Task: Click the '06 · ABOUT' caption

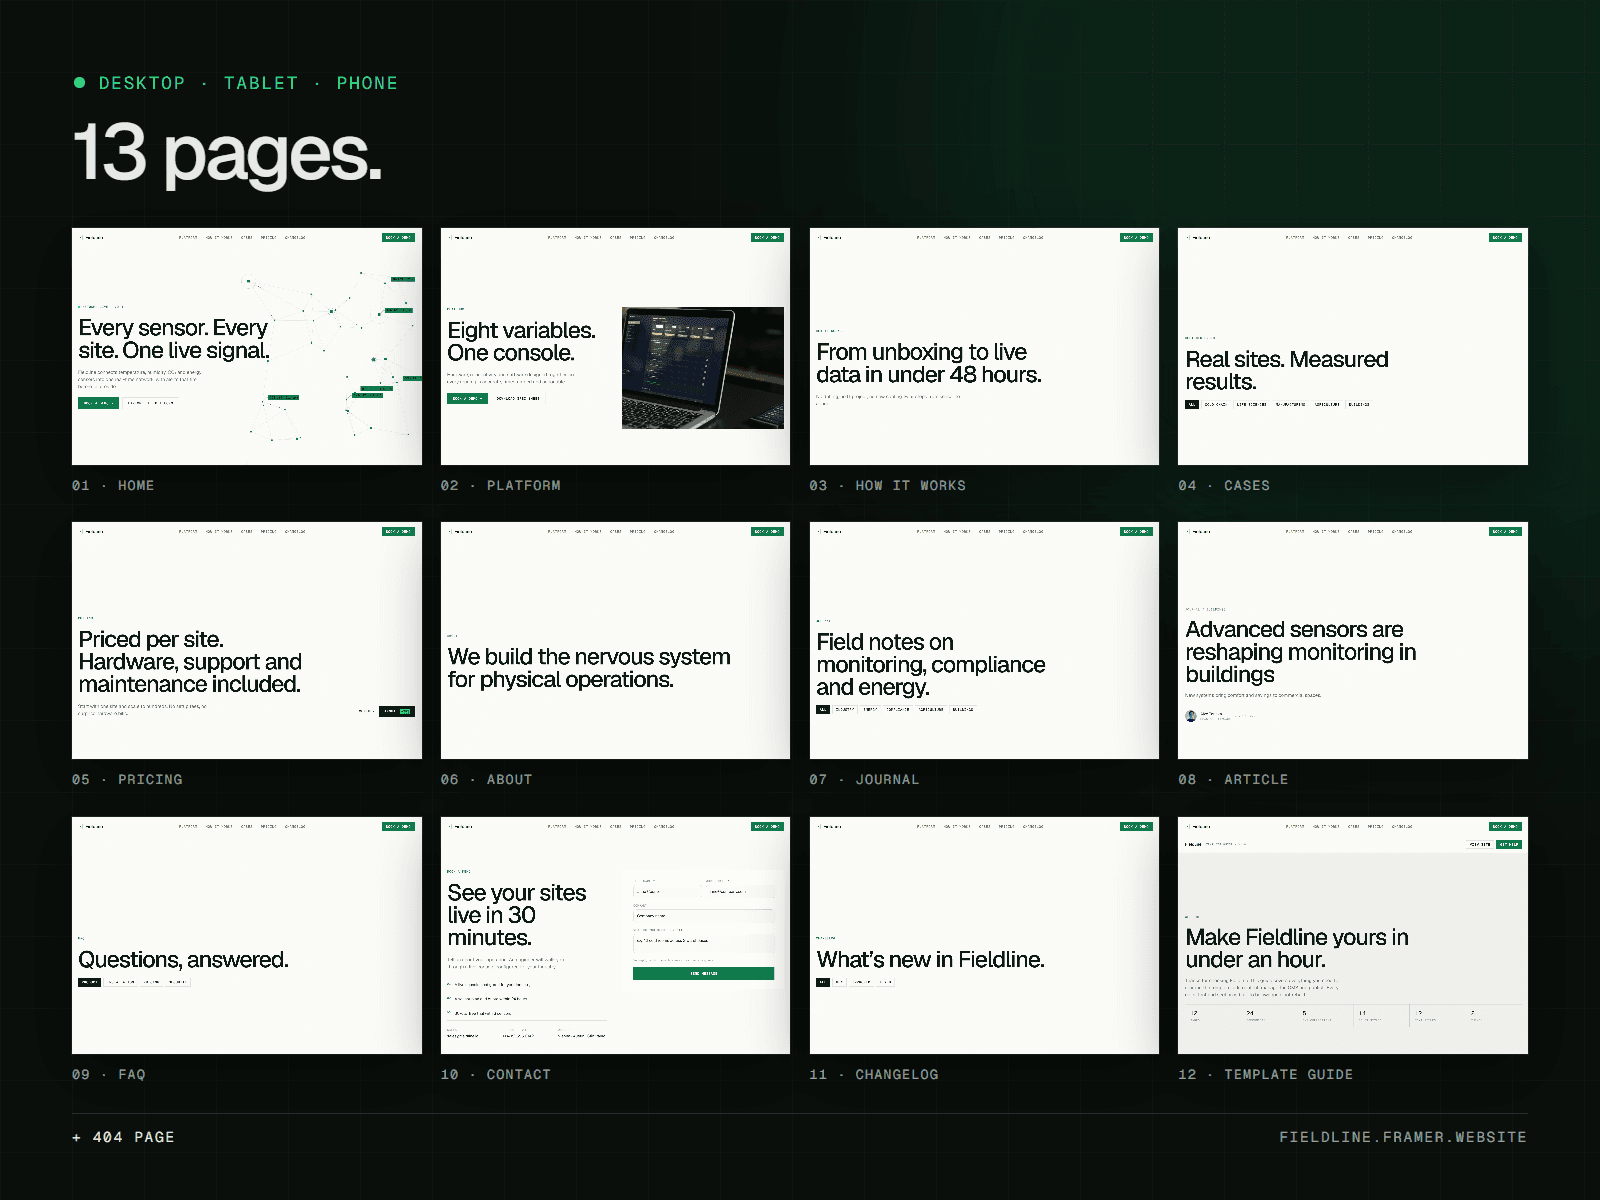Action: [487, 779]
